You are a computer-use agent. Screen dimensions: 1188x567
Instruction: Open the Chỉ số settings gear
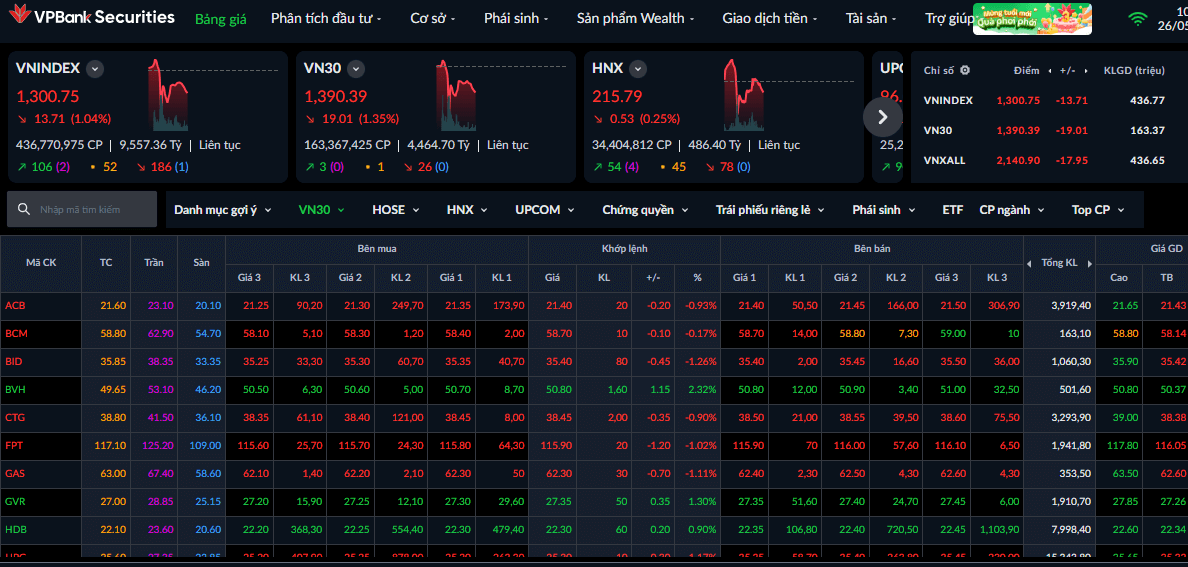point(964,70)
